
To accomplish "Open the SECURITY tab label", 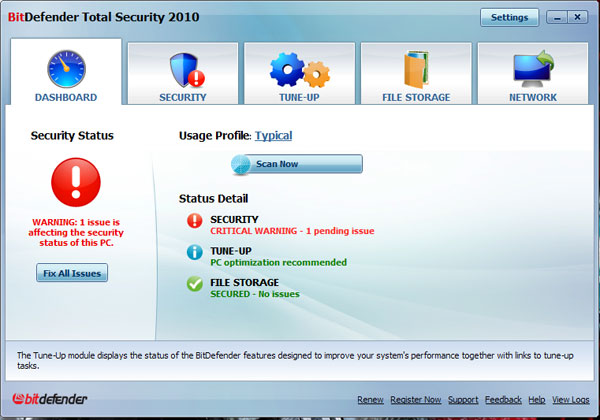I will click(183, 98).
